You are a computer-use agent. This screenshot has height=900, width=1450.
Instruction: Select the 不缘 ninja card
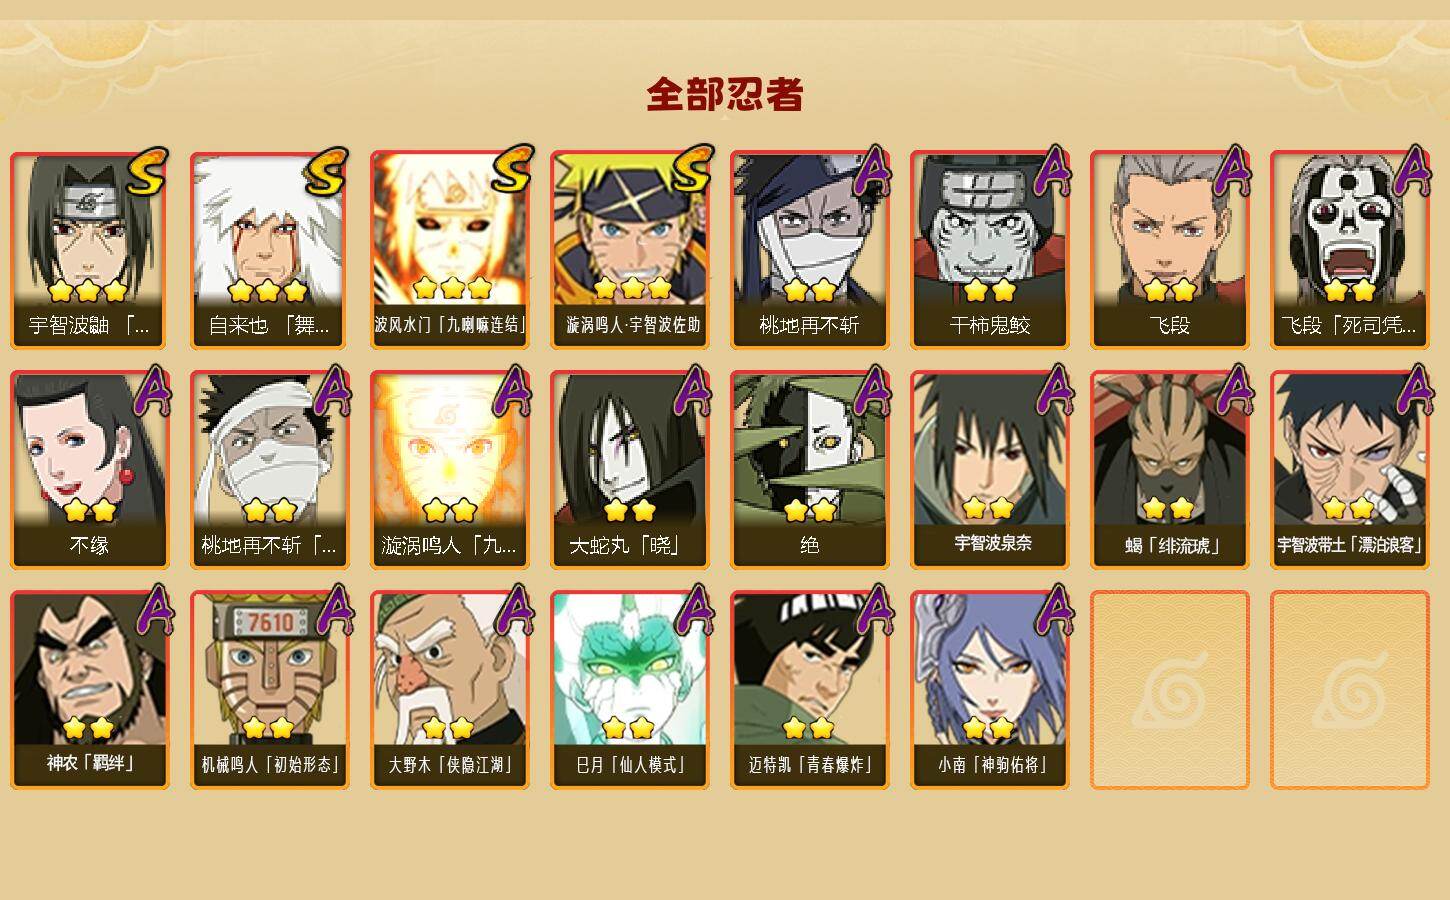point(90,470)
